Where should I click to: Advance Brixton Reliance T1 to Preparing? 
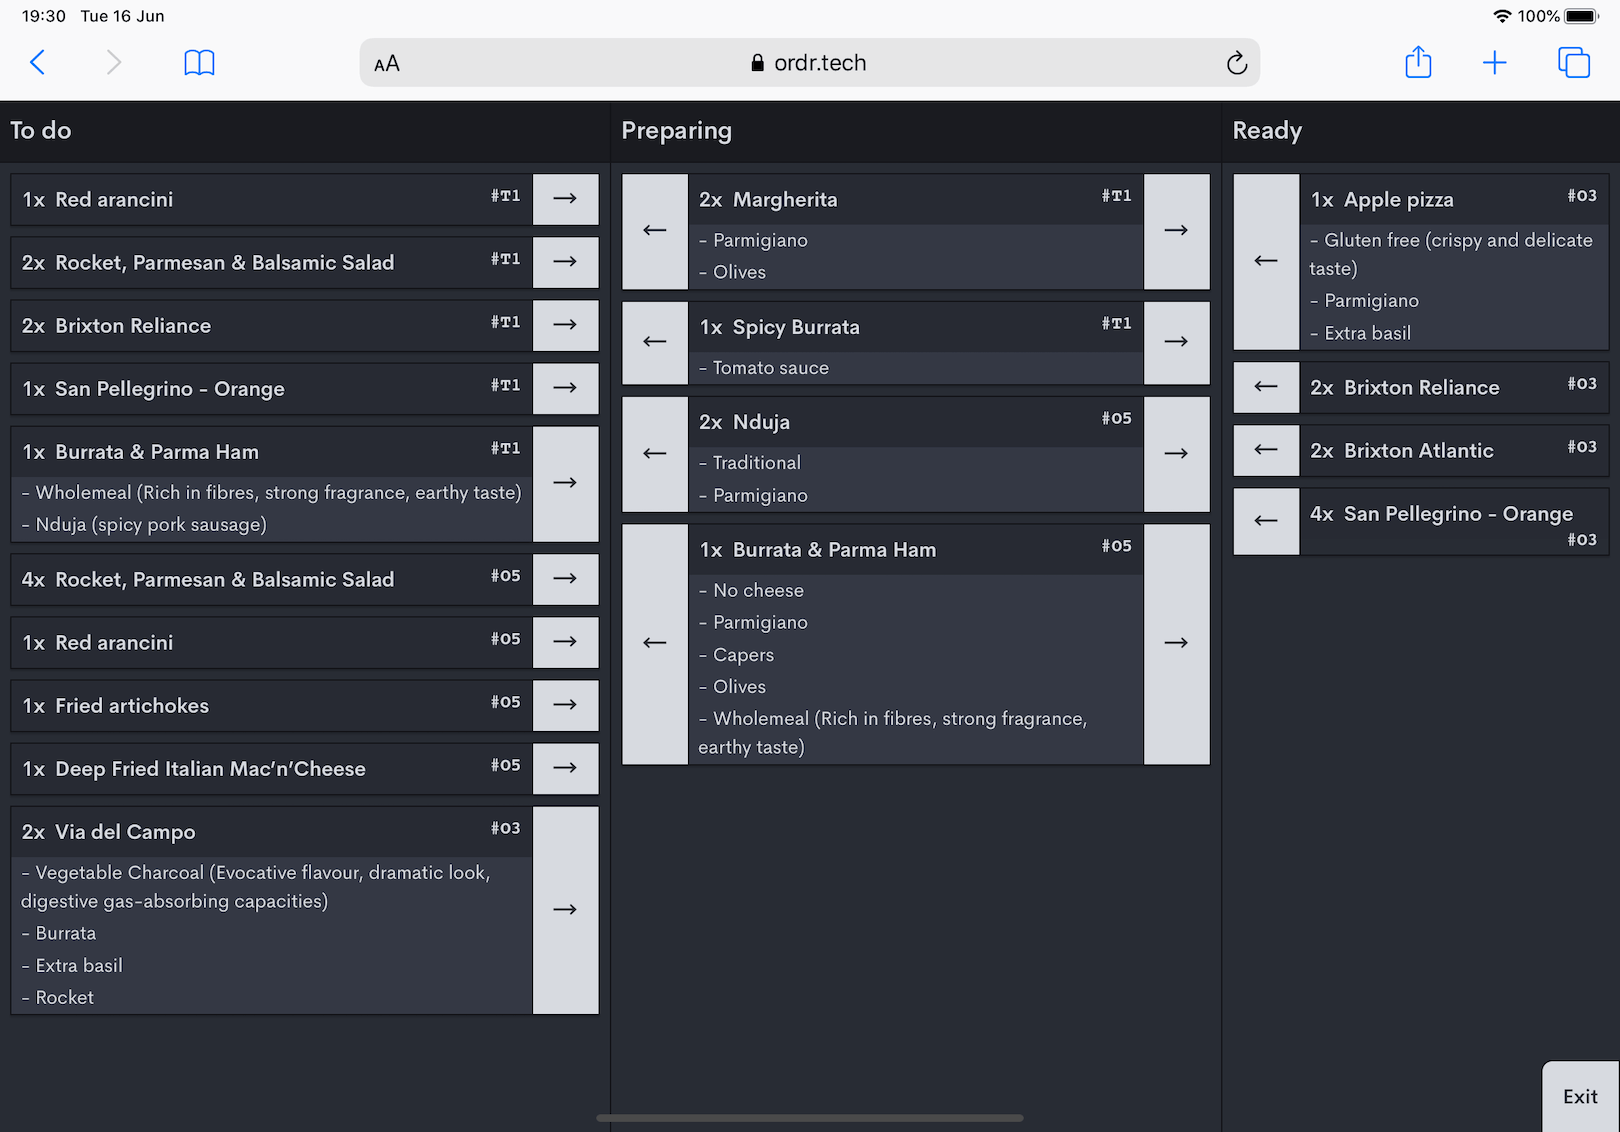[x=565, y=325]
